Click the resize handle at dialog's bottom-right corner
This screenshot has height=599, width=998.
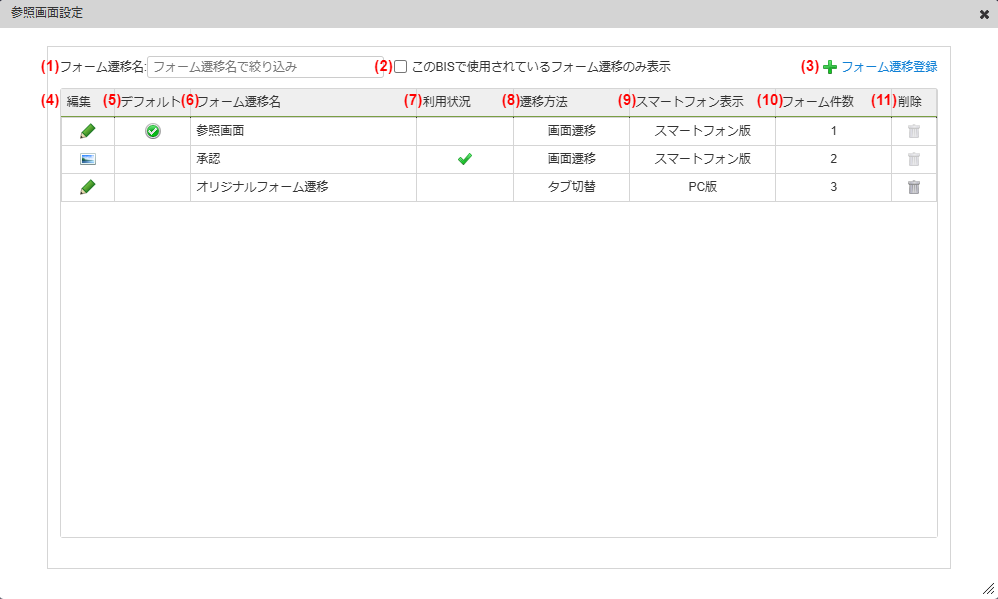[987, 590]
